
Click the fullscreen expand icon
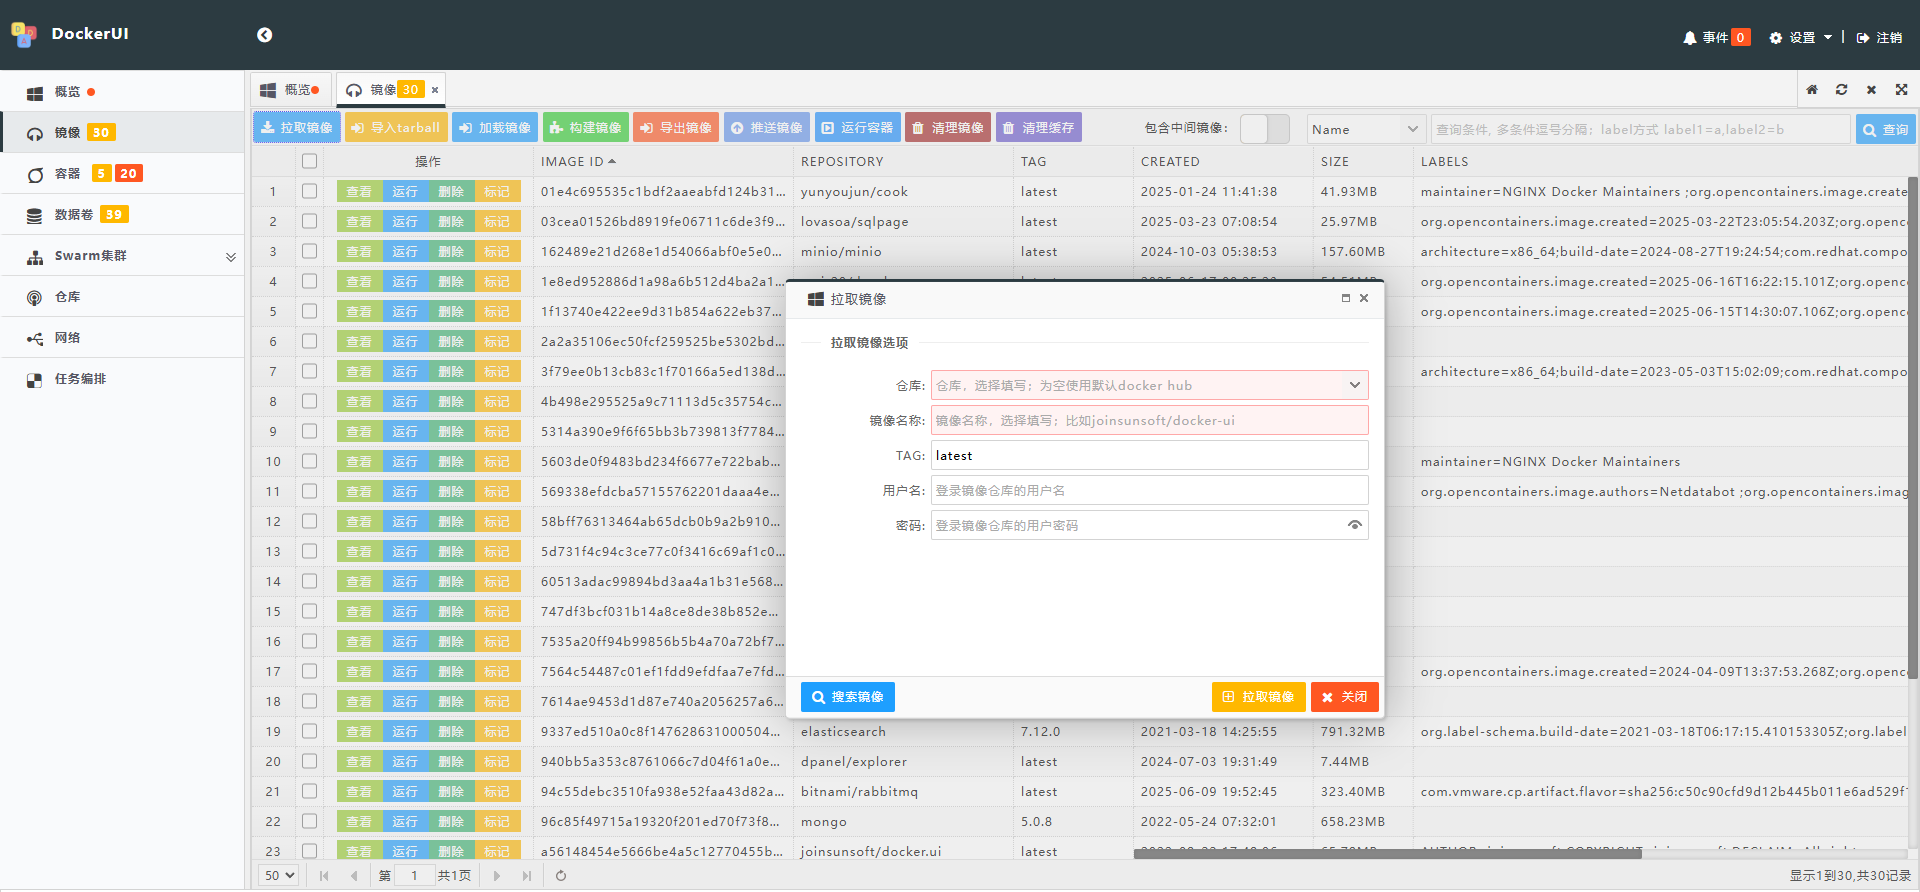point(1901,90)
